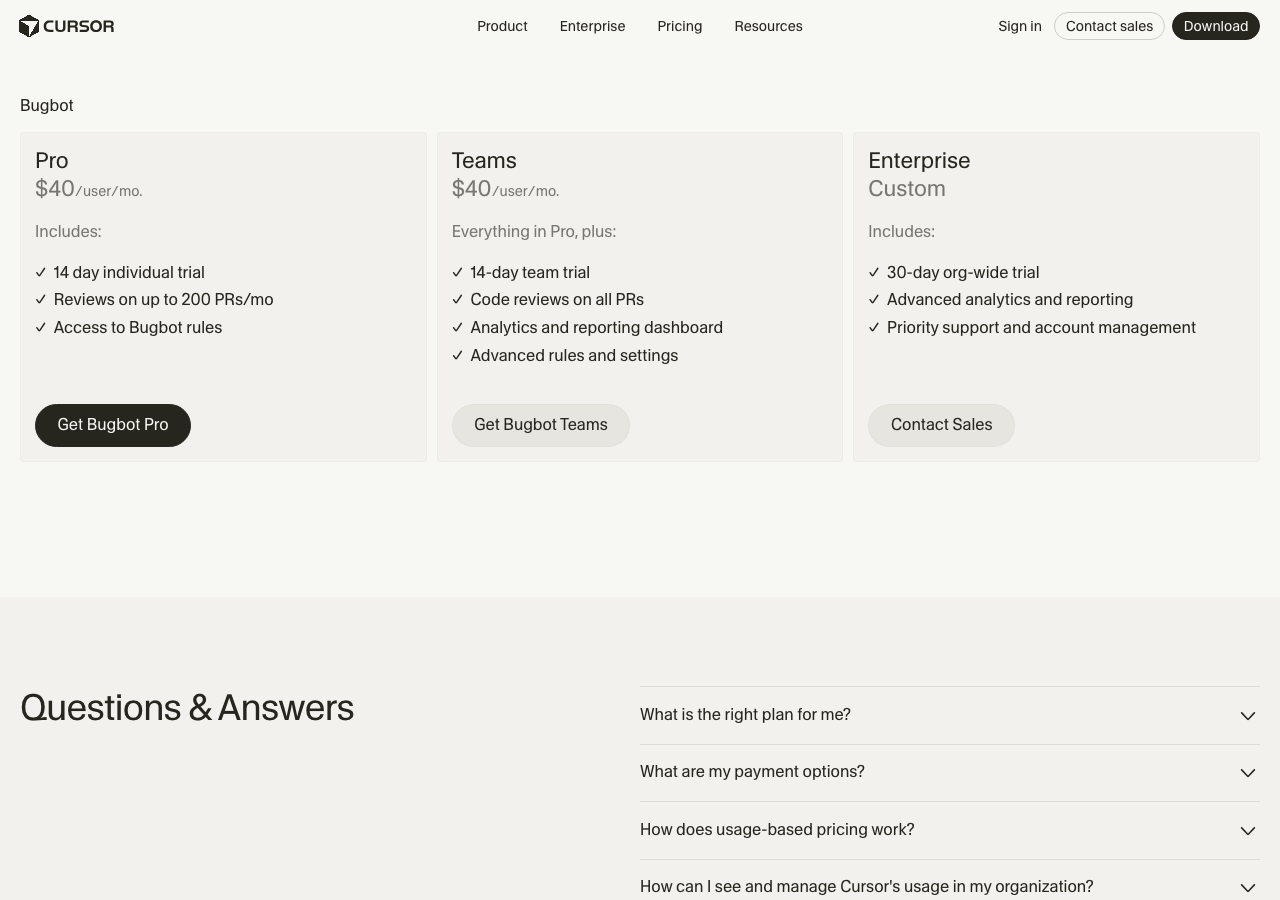1280x900 pixels.
Task: Open the Product menu
Action: [502, 26]
